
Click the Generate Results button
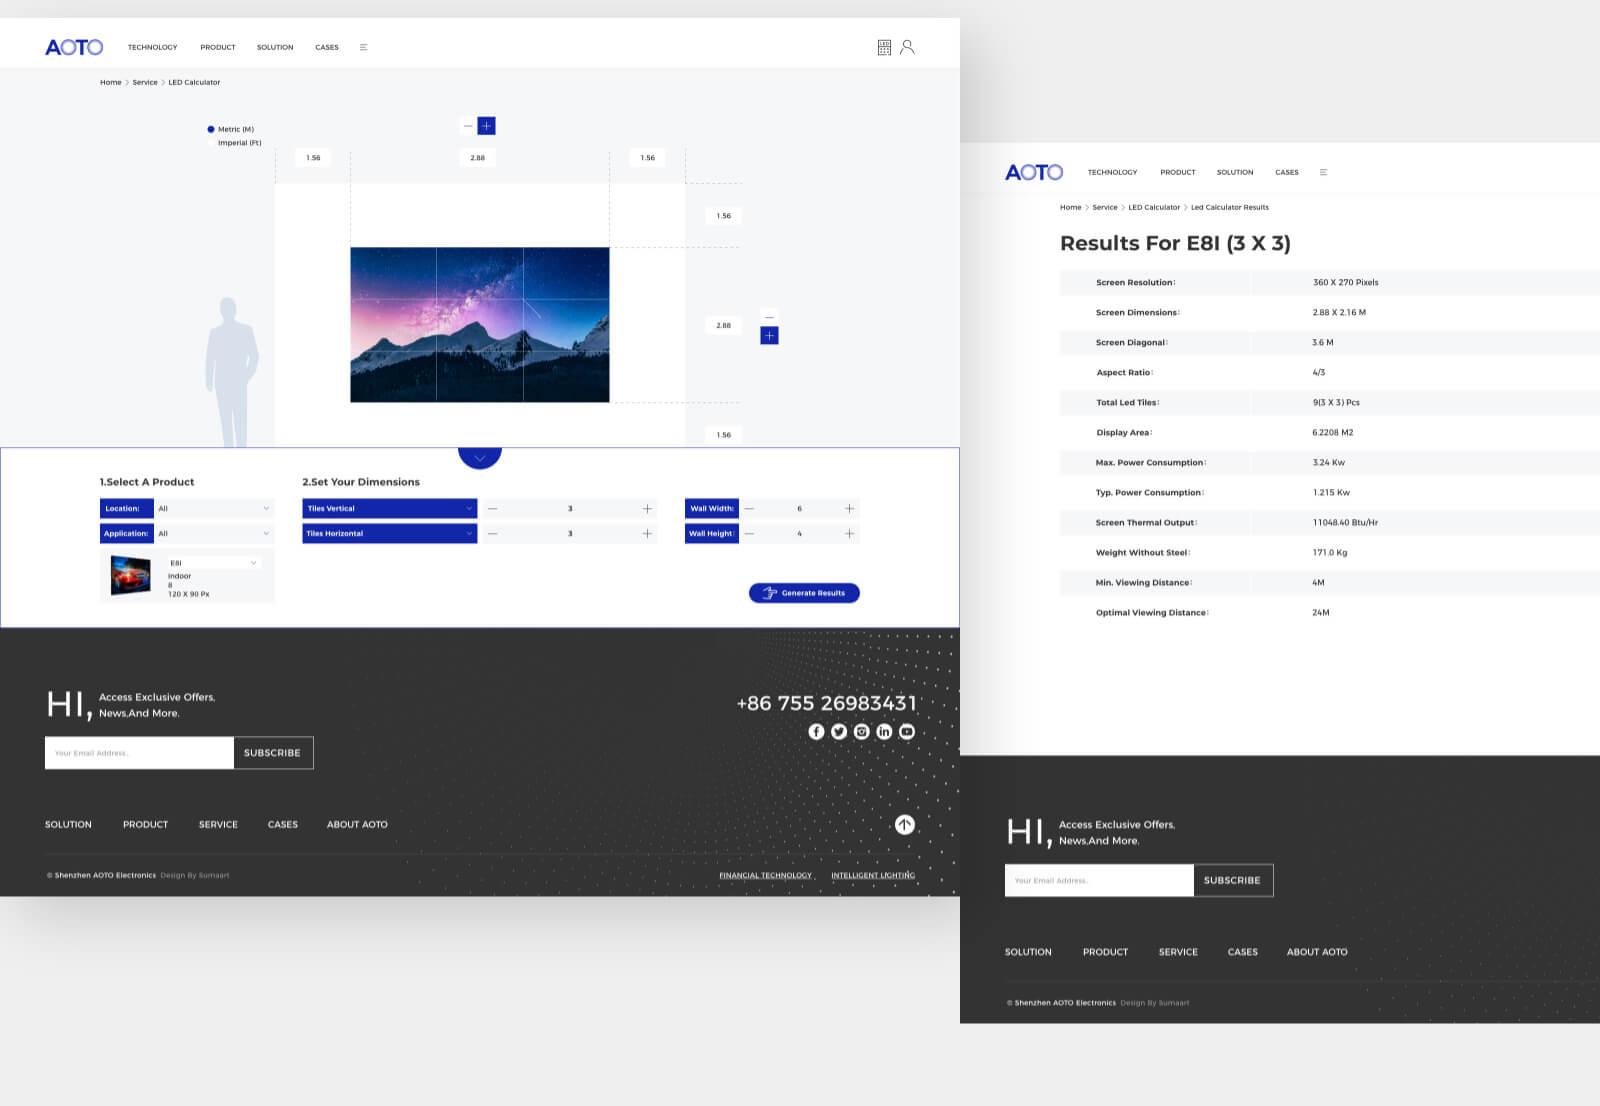804,593
